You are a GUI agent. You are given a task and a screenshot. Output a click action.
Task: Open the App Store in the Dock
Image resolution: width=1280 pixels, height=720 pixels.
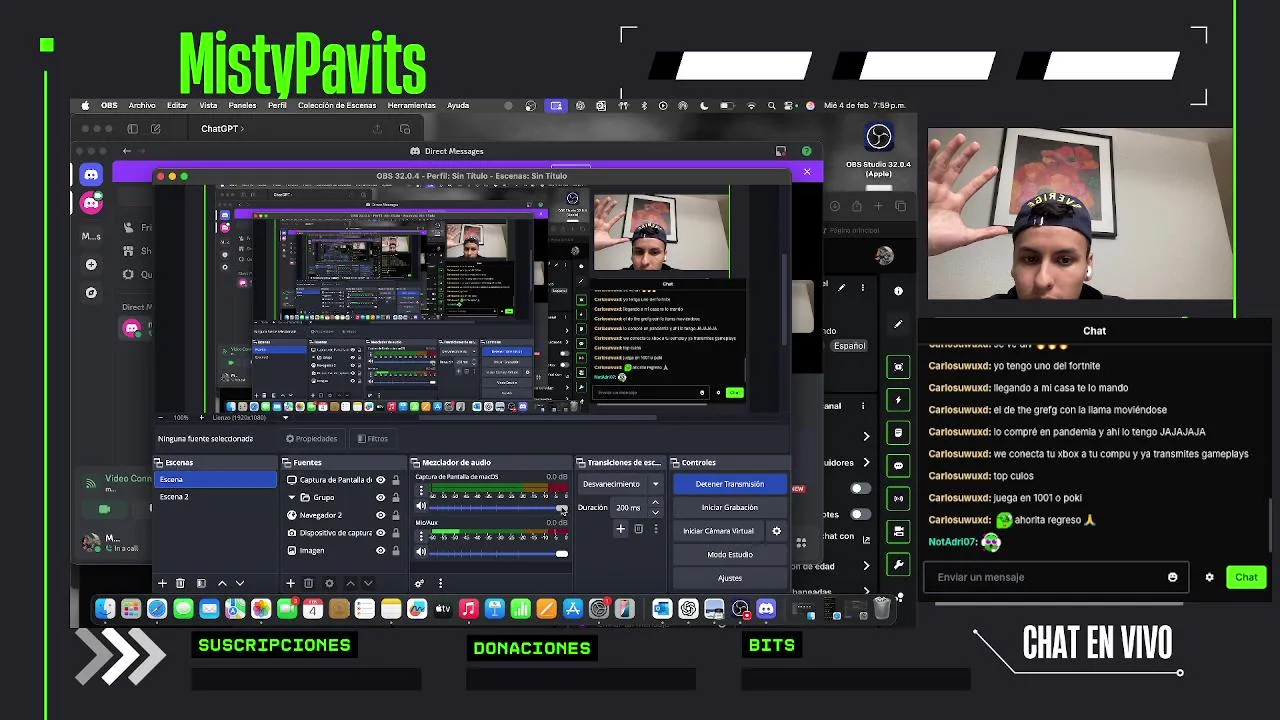tap(573, 608)
